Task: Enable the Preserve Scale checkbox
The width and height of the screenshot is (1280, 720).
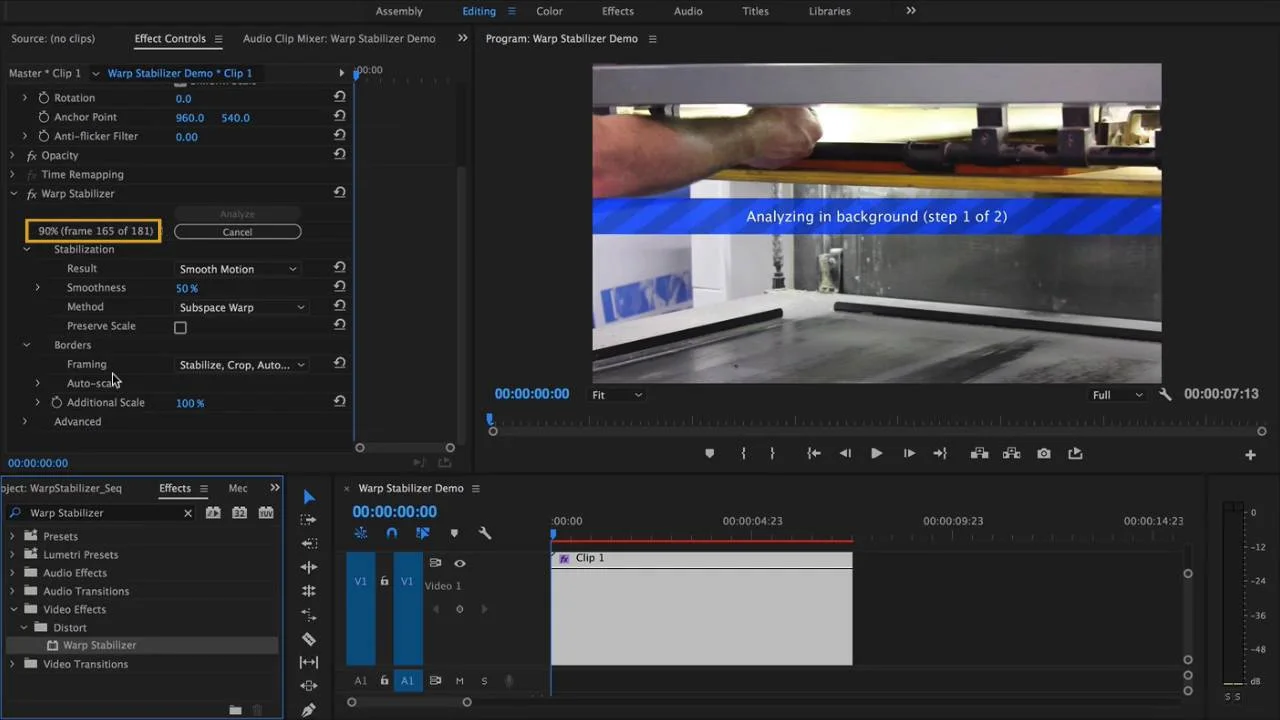Action: click(x=180, y=327)
